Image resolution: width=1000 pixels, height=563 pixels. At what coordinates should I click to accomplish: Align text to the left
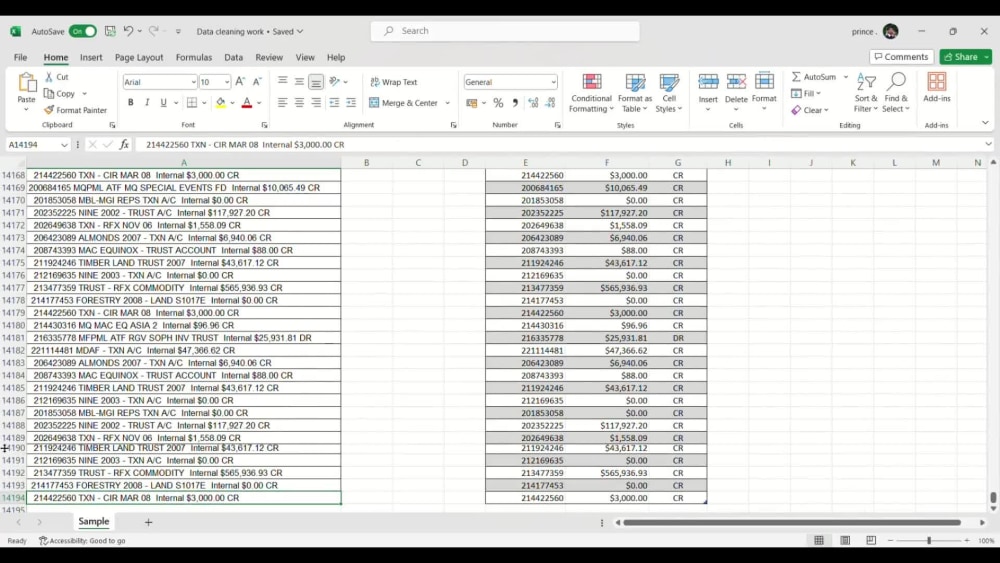pos(283,103)
